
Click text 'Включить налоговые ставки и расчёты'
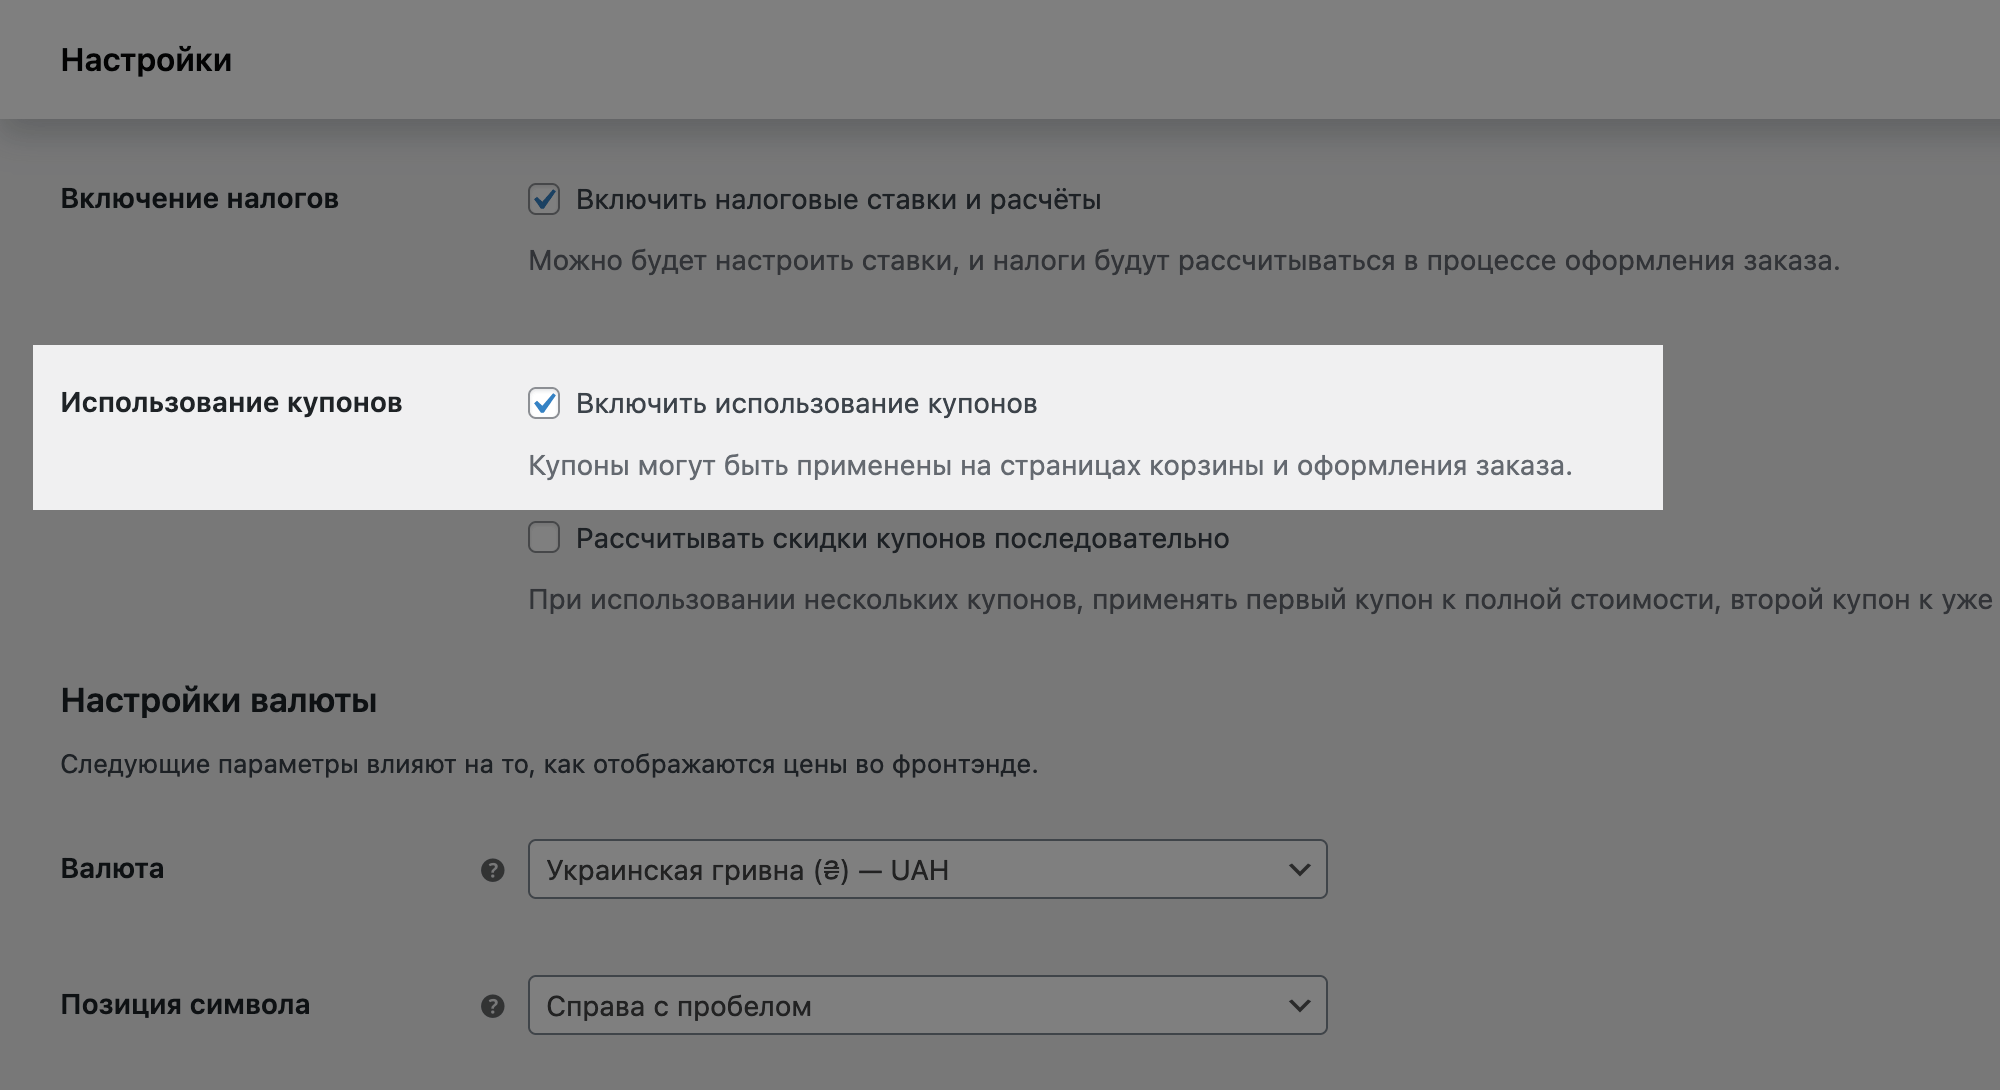[x=838, y=200]
